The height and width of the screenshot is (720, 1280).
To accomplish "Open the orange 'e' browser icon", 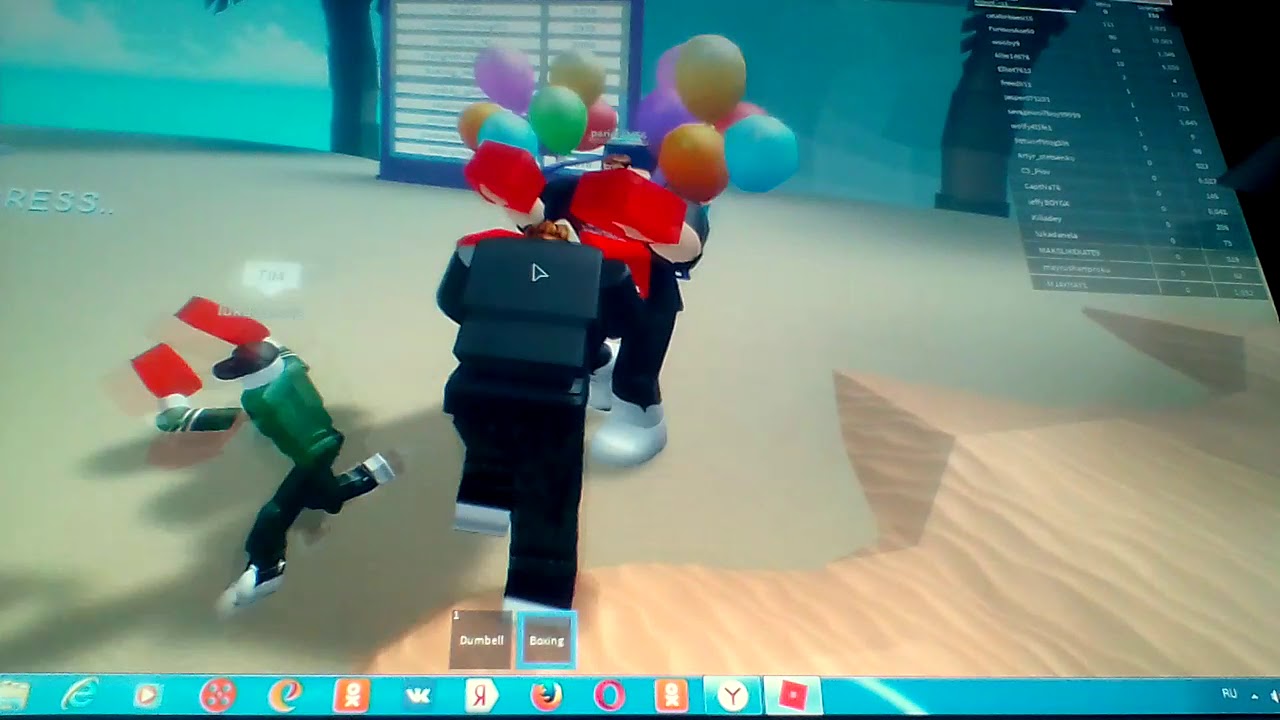I will (284, 696).
